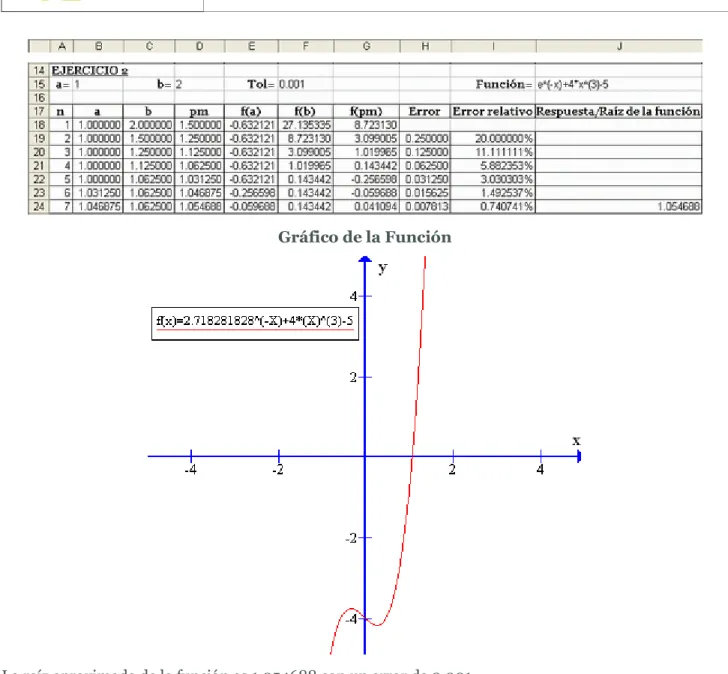The image size is (728, 674).
Task: Click cell with value 27.135335
Action: [x=306, y=125]
